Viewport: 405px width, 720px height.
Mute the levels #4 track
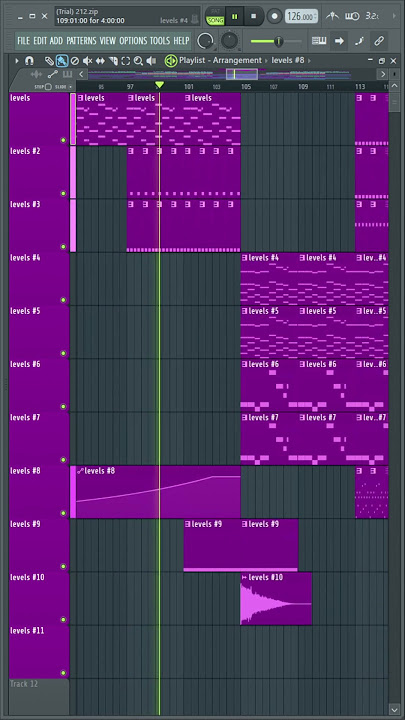click(63, 300)
